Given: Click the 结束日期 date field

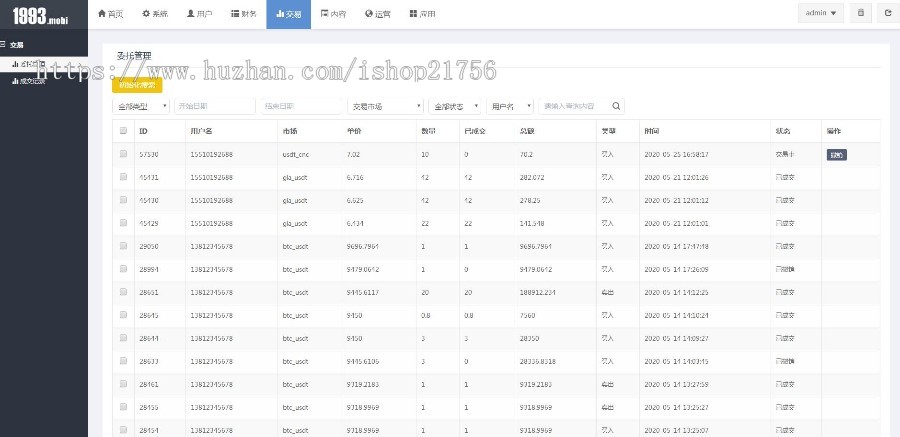Looking at the screenshot, I should click(x=301, y=106).
